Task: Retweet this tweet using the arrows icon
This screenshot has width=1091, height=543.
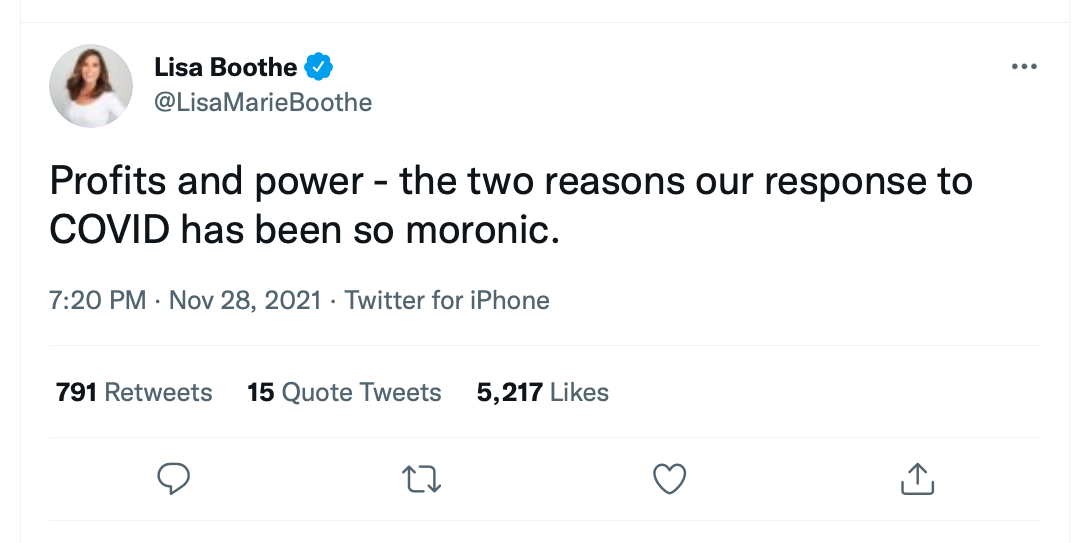Action: [x=421, y=479]
